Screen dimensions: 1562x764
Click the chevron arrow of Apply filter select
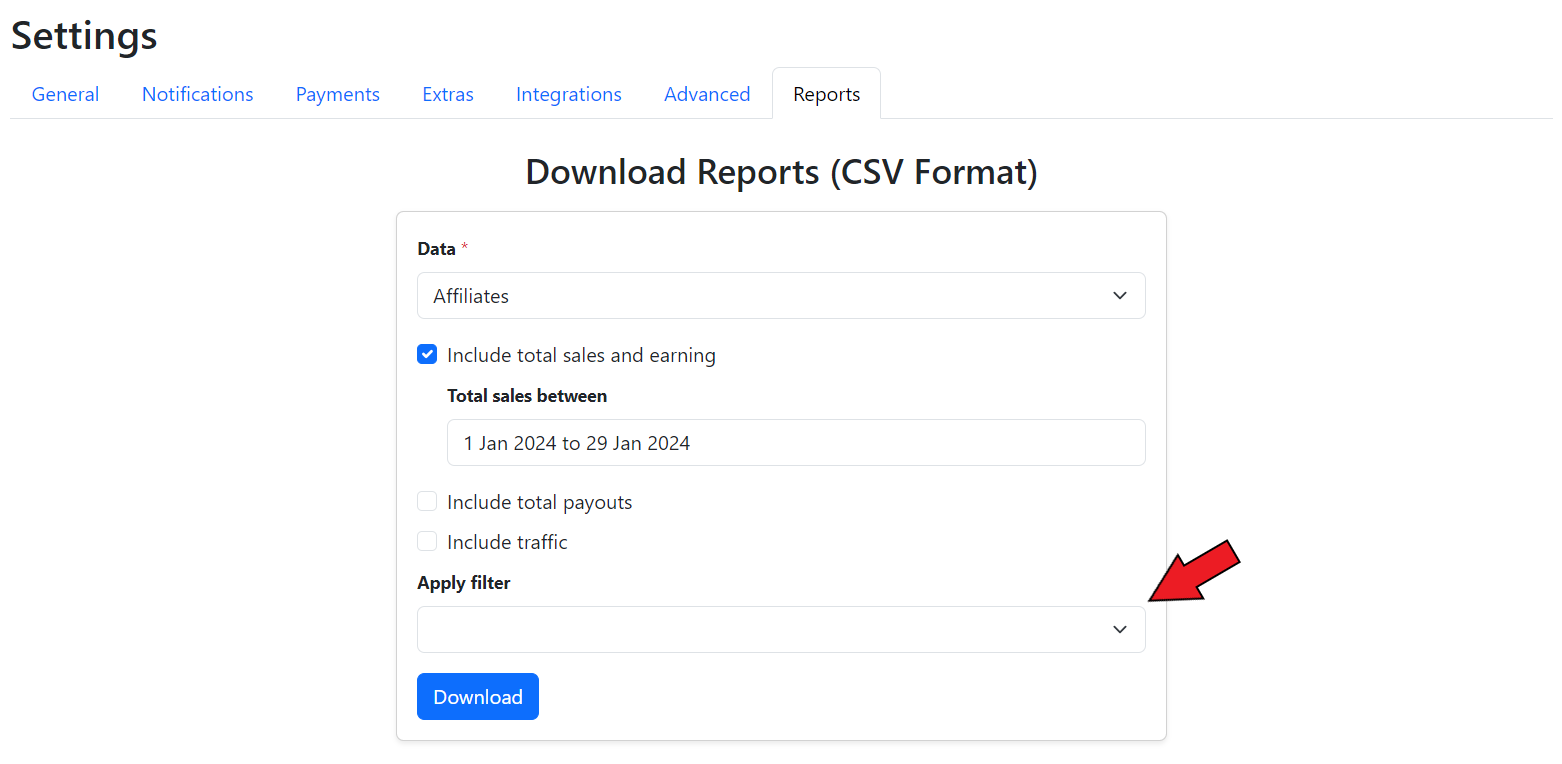point(1120,630)
